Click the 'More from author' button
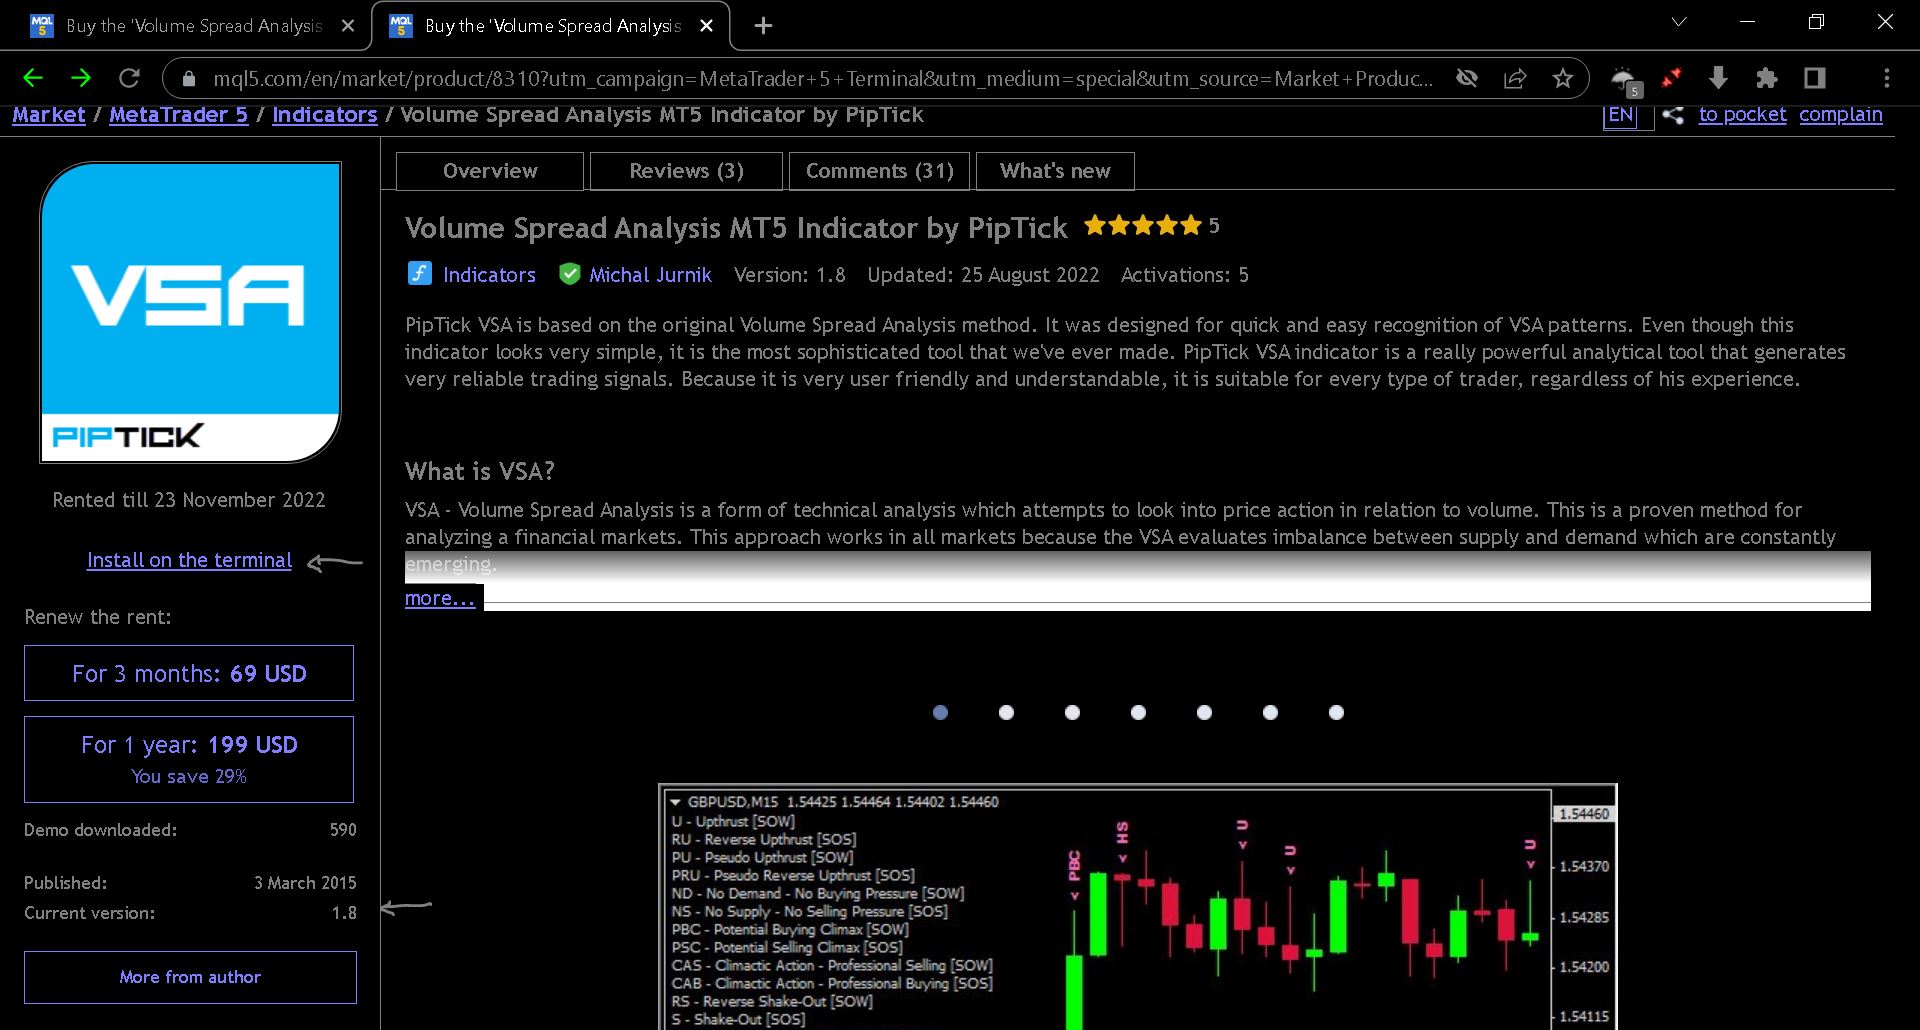1920x1030 pixels. 190,977
